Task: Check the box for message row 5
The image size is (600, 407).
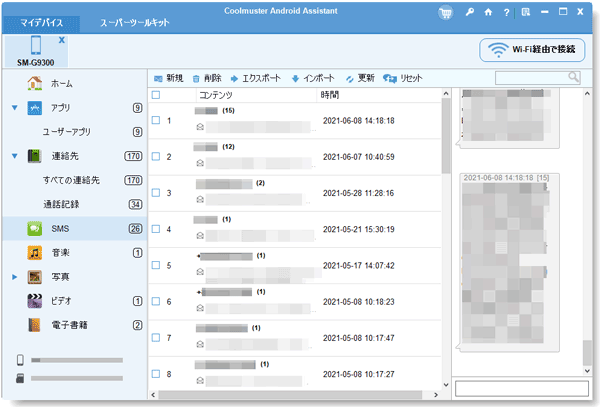Action: tap(156, 265)
